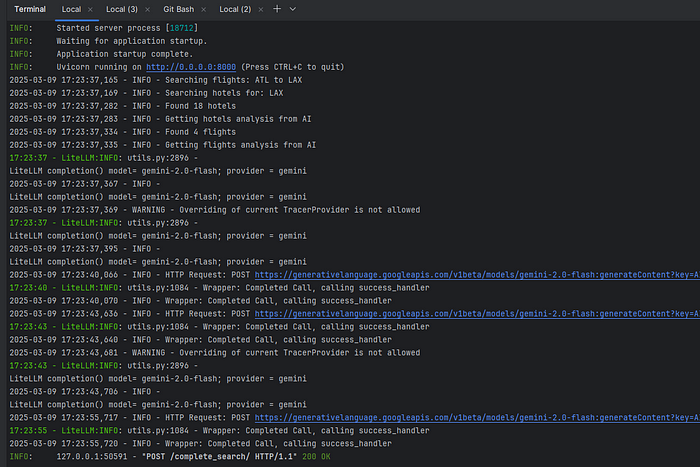Select the 'Searching hotels for: LAX' line

pos(146,93)
